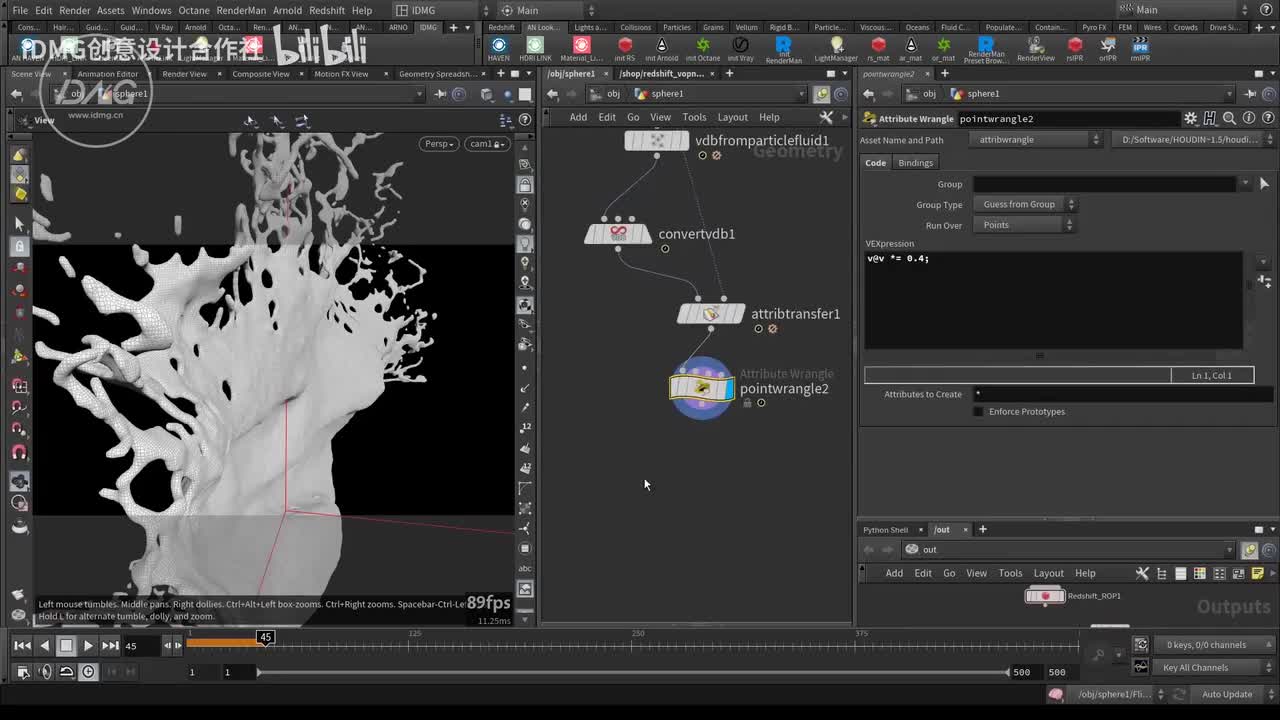Click the HDRI LINK shelf tool
This screenshot has width=1280, height=720.
535,47
